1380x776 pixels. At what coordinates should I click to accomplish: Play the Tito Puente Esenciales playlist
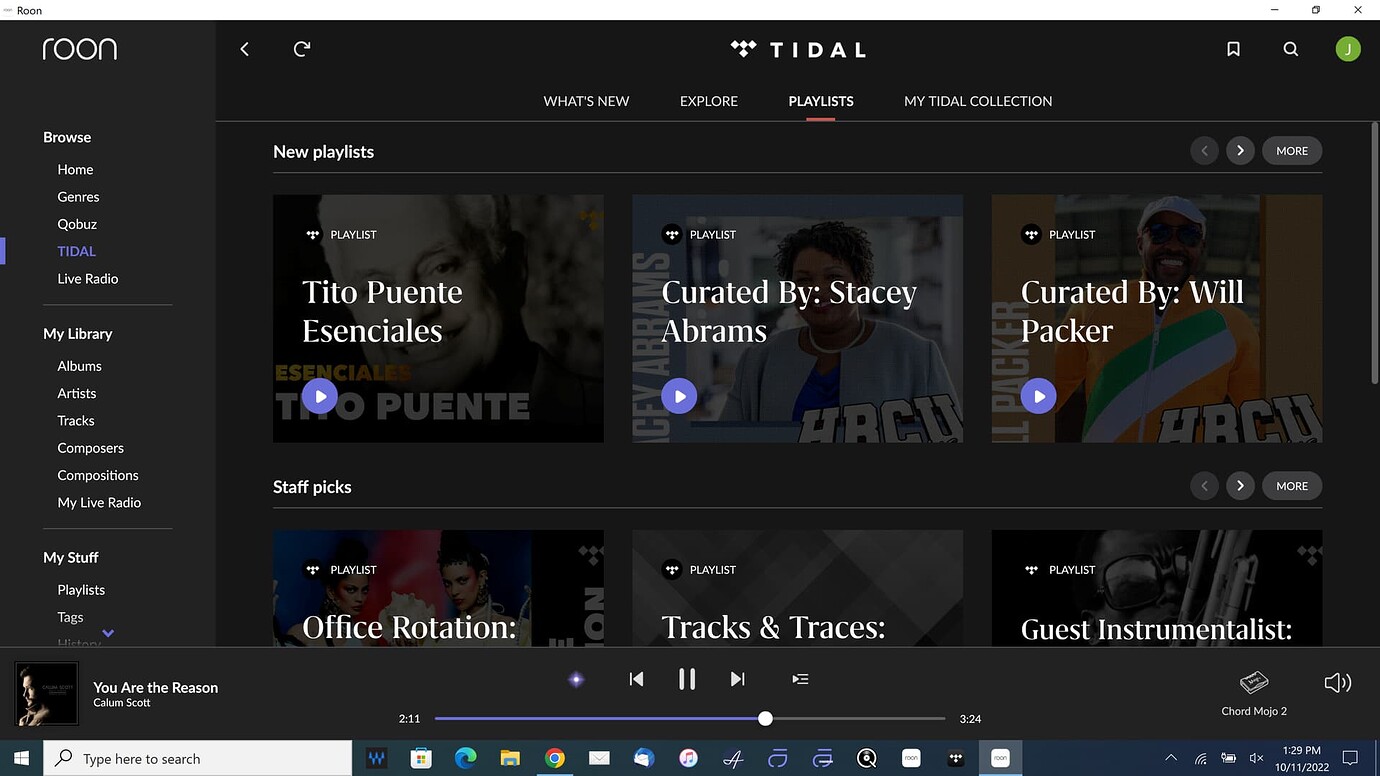pyautogui.click(x=320, y=395)
